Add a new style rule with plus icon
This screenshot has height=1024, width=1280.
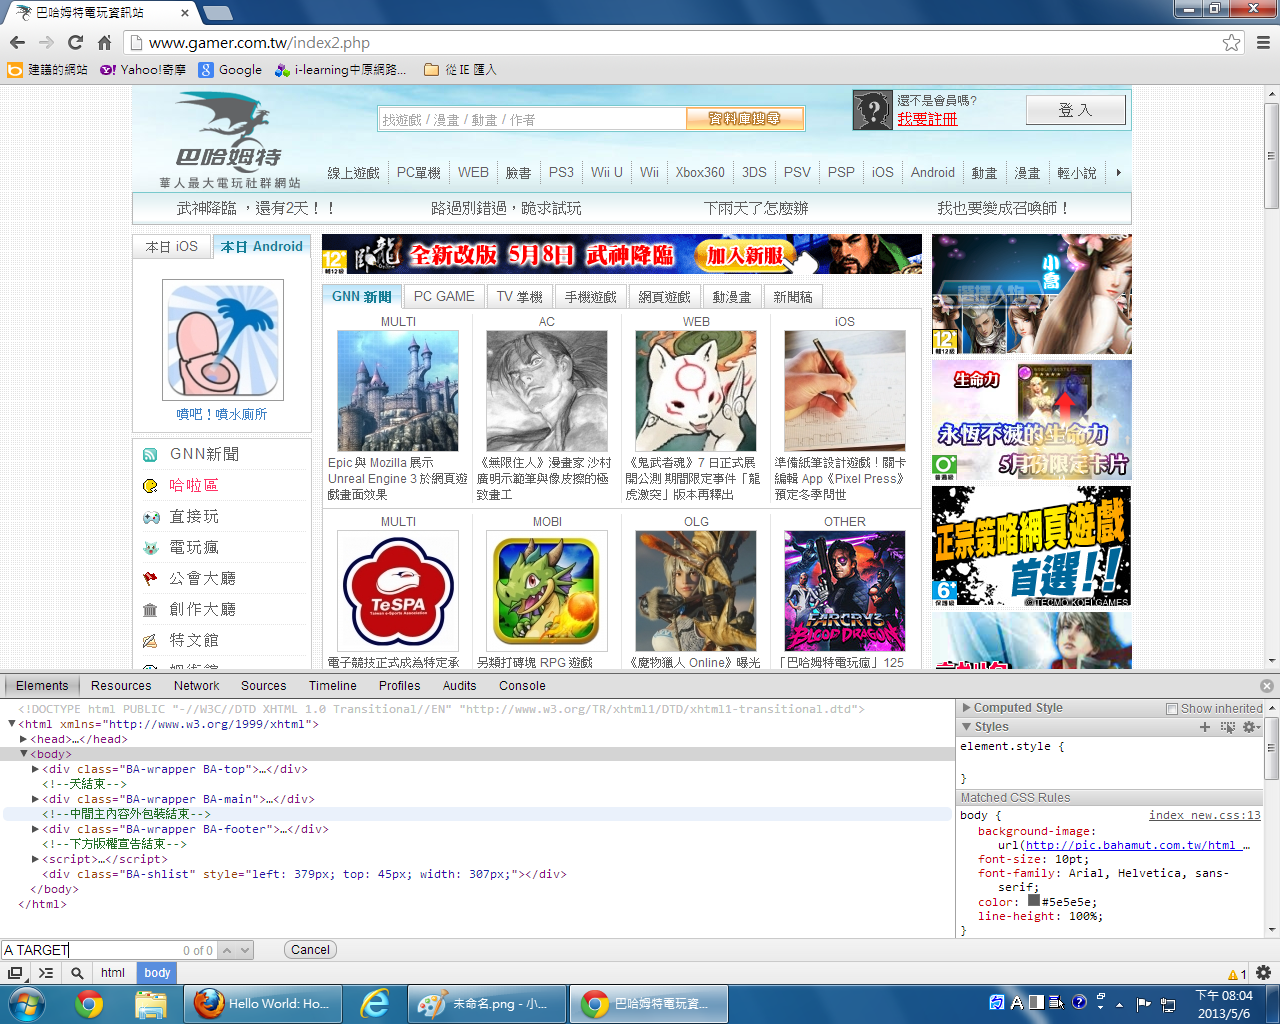1205,727
